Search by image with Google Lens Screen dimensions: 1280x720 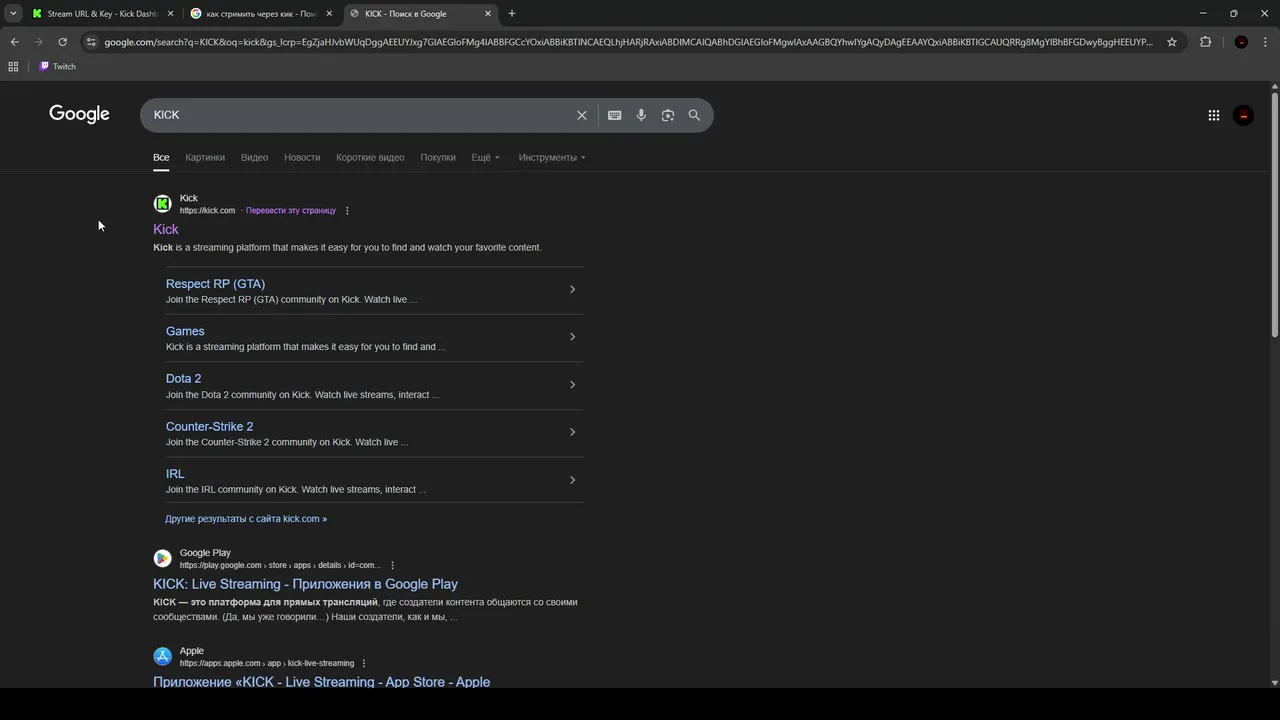[x=668, y=115]
